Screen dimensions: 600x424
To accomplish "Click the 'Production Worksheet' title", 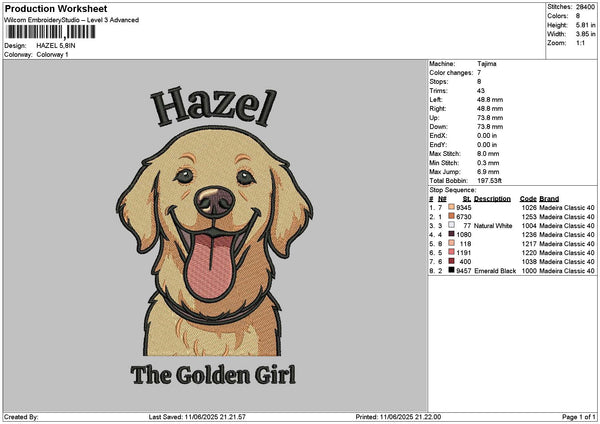I will [56, 8].
